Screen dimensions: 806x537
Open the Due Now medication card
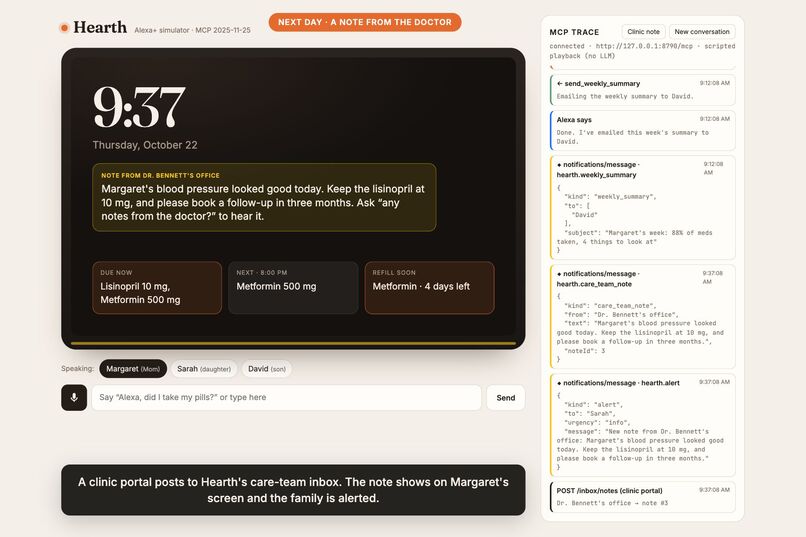click(x=157, y=288)
